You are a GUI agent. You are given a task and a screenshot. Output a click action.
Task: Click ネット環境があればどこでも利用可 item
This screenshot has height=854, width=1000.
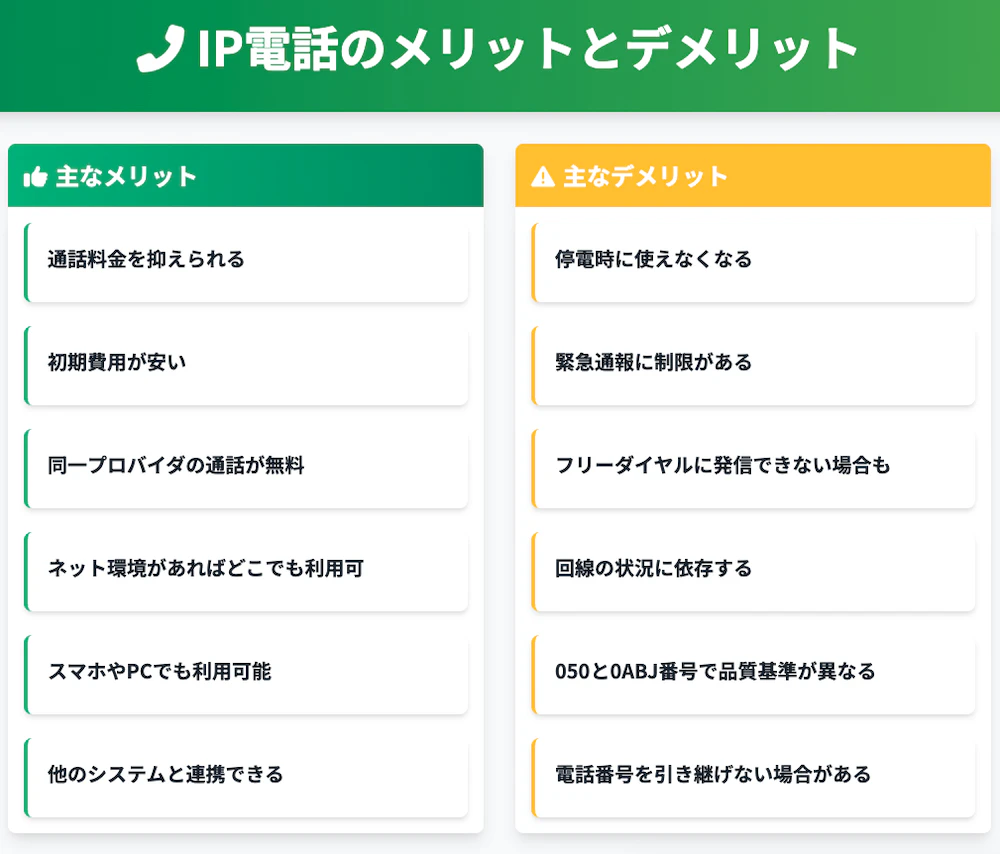pos(246,569)
